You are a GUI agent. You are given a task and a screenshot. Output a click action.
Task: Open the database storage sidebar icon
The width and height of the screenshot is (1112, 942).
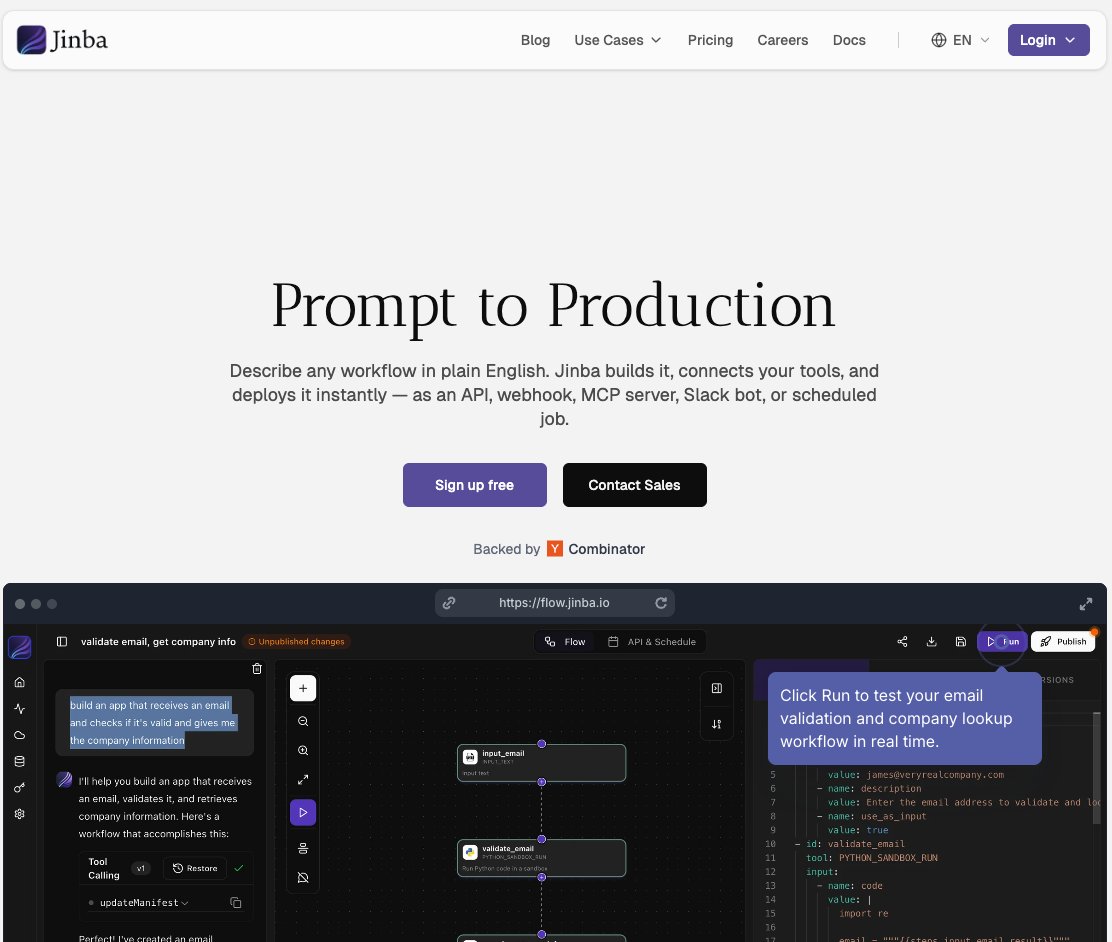(x=20, y=761)
